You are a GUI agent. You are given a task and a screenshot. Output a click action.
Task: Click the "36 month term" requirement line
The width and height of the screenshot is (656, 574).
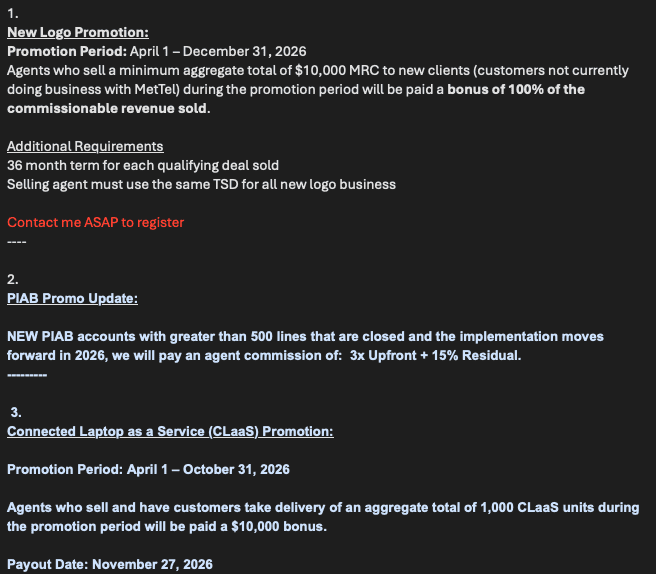pos(143,165)
